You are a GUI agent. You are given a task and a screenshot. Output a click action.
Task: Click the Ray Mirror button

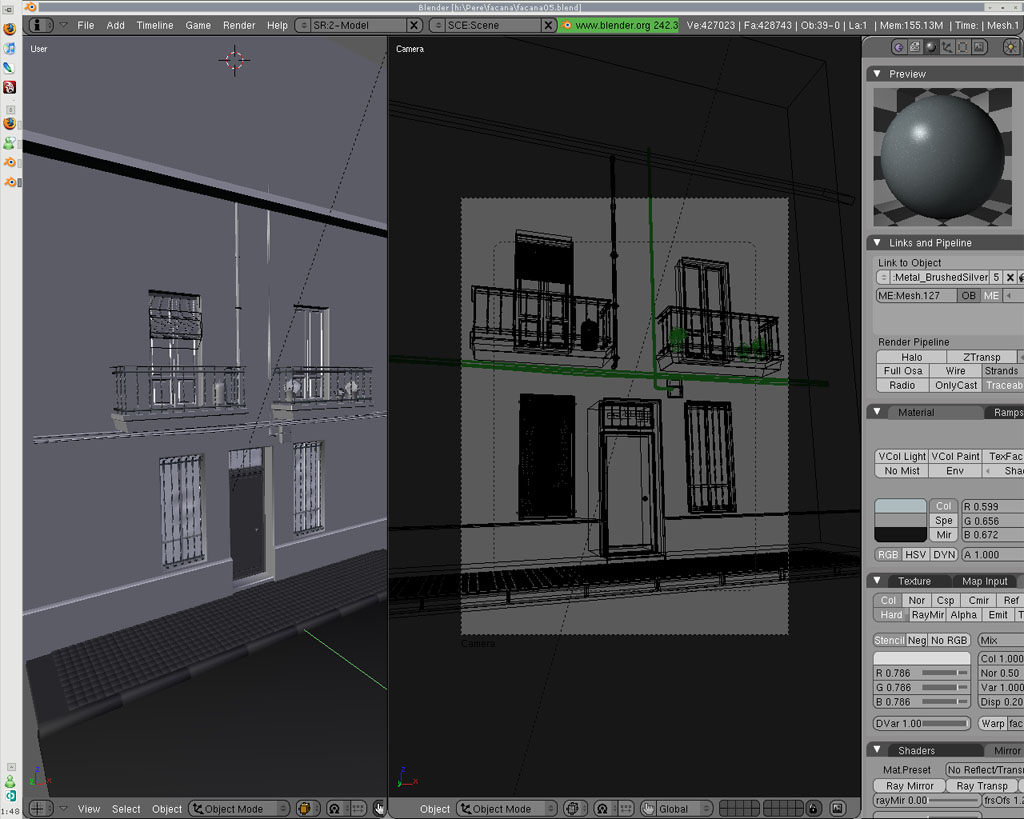point(910,786)
